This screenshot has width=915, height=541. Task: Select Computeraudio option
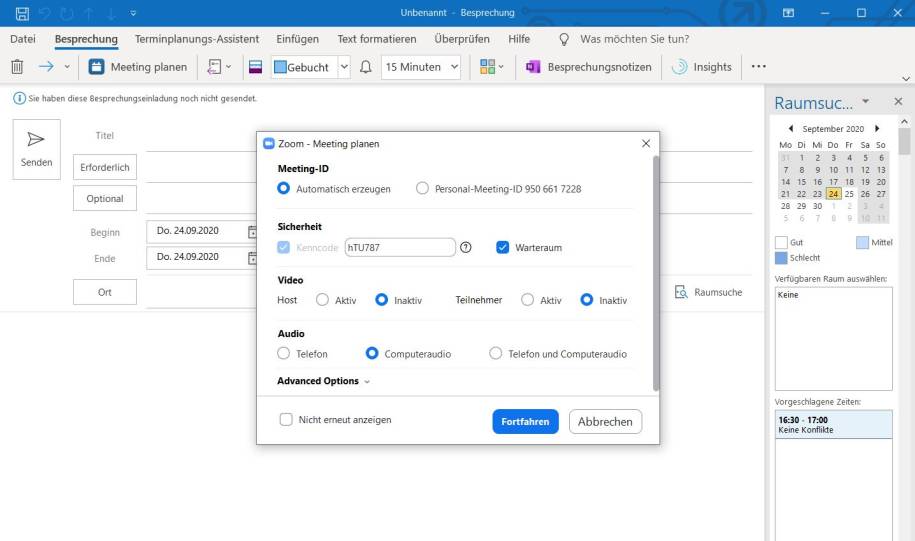click(x=372, y=354)
